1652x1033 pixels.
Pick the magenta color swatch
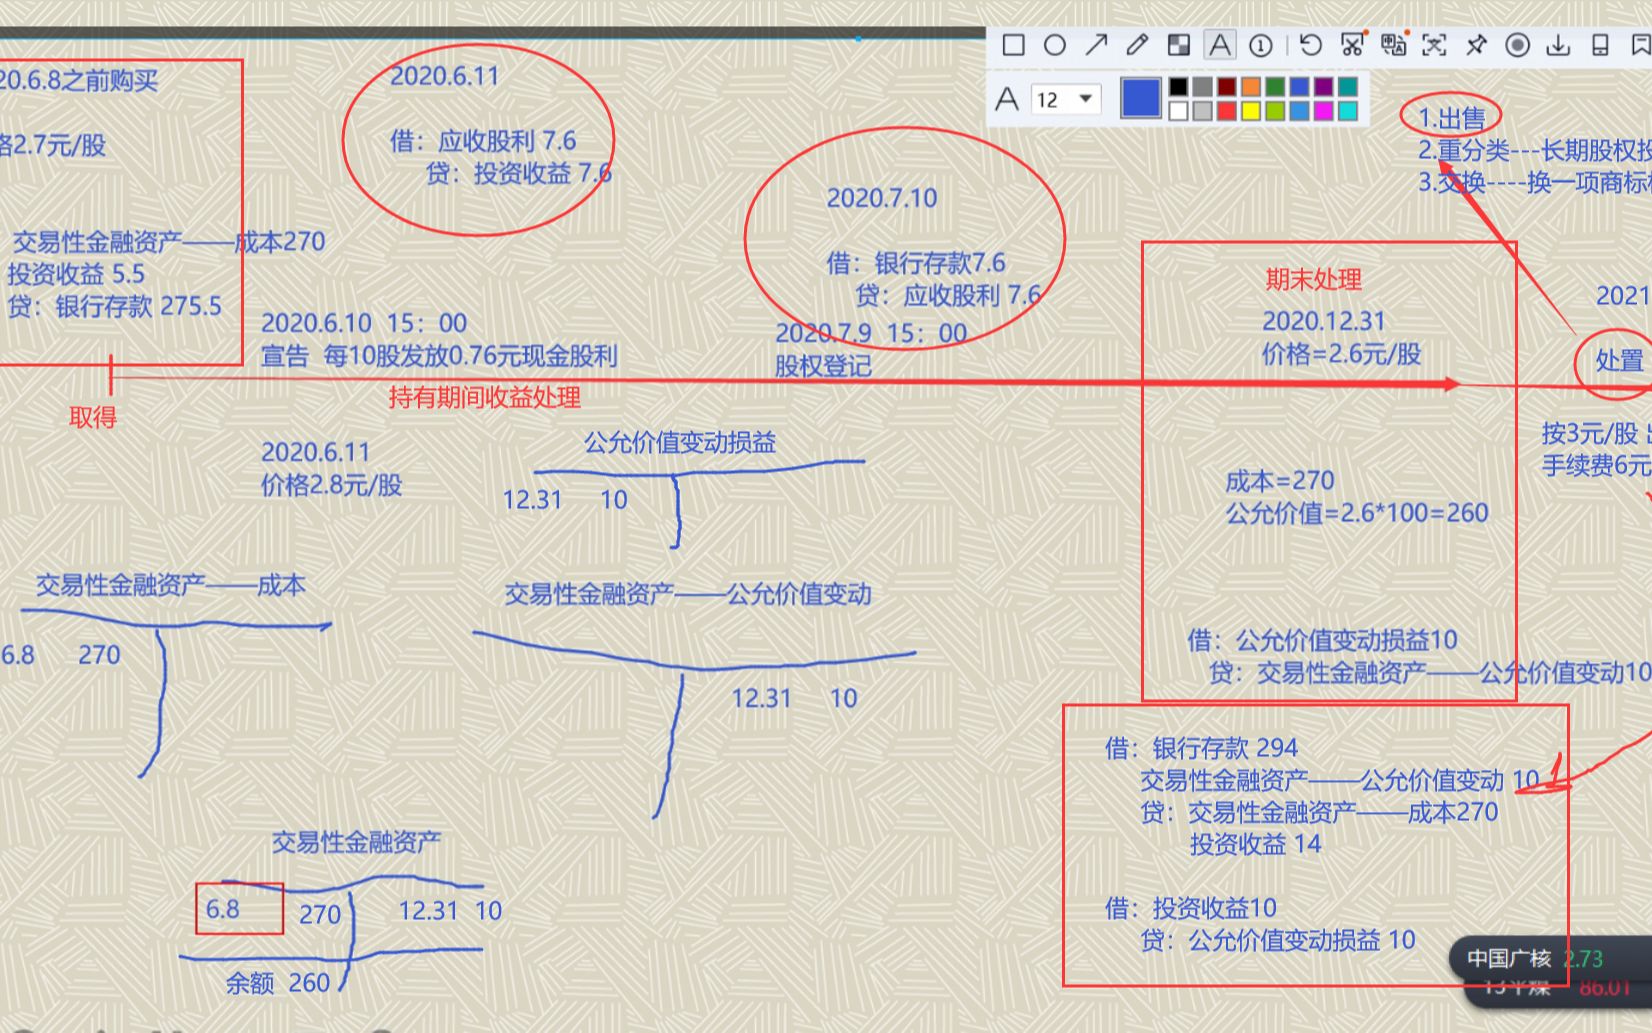(1323, 111)
